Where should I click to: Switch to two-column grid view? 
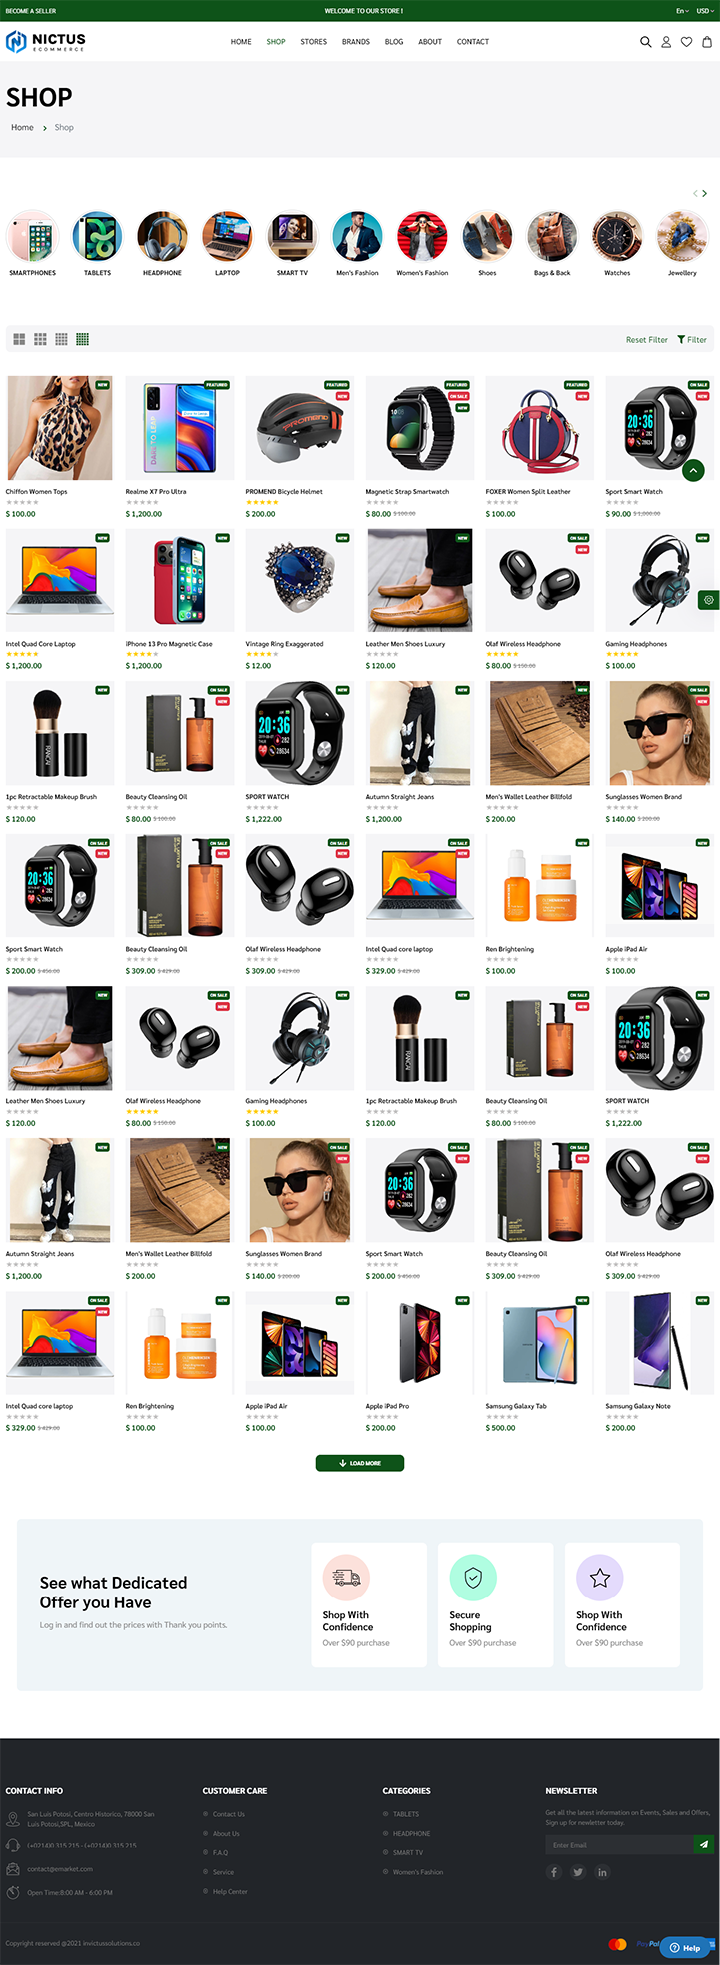(x=19, y=339)
